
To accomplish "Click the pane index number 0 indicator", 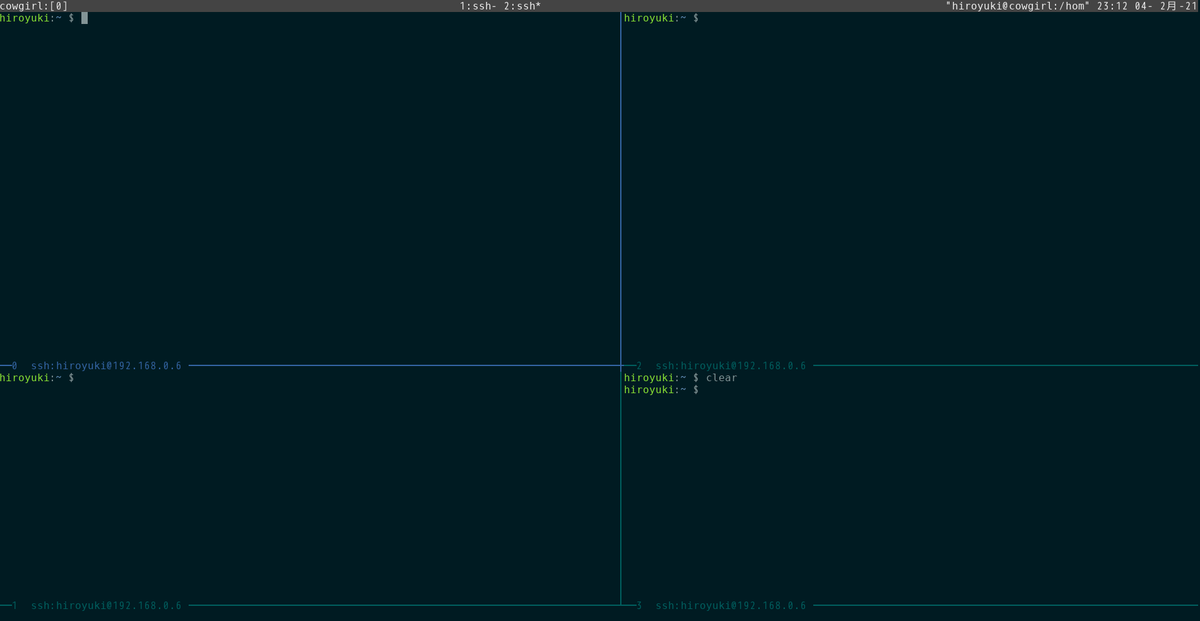I will (10, 365).
